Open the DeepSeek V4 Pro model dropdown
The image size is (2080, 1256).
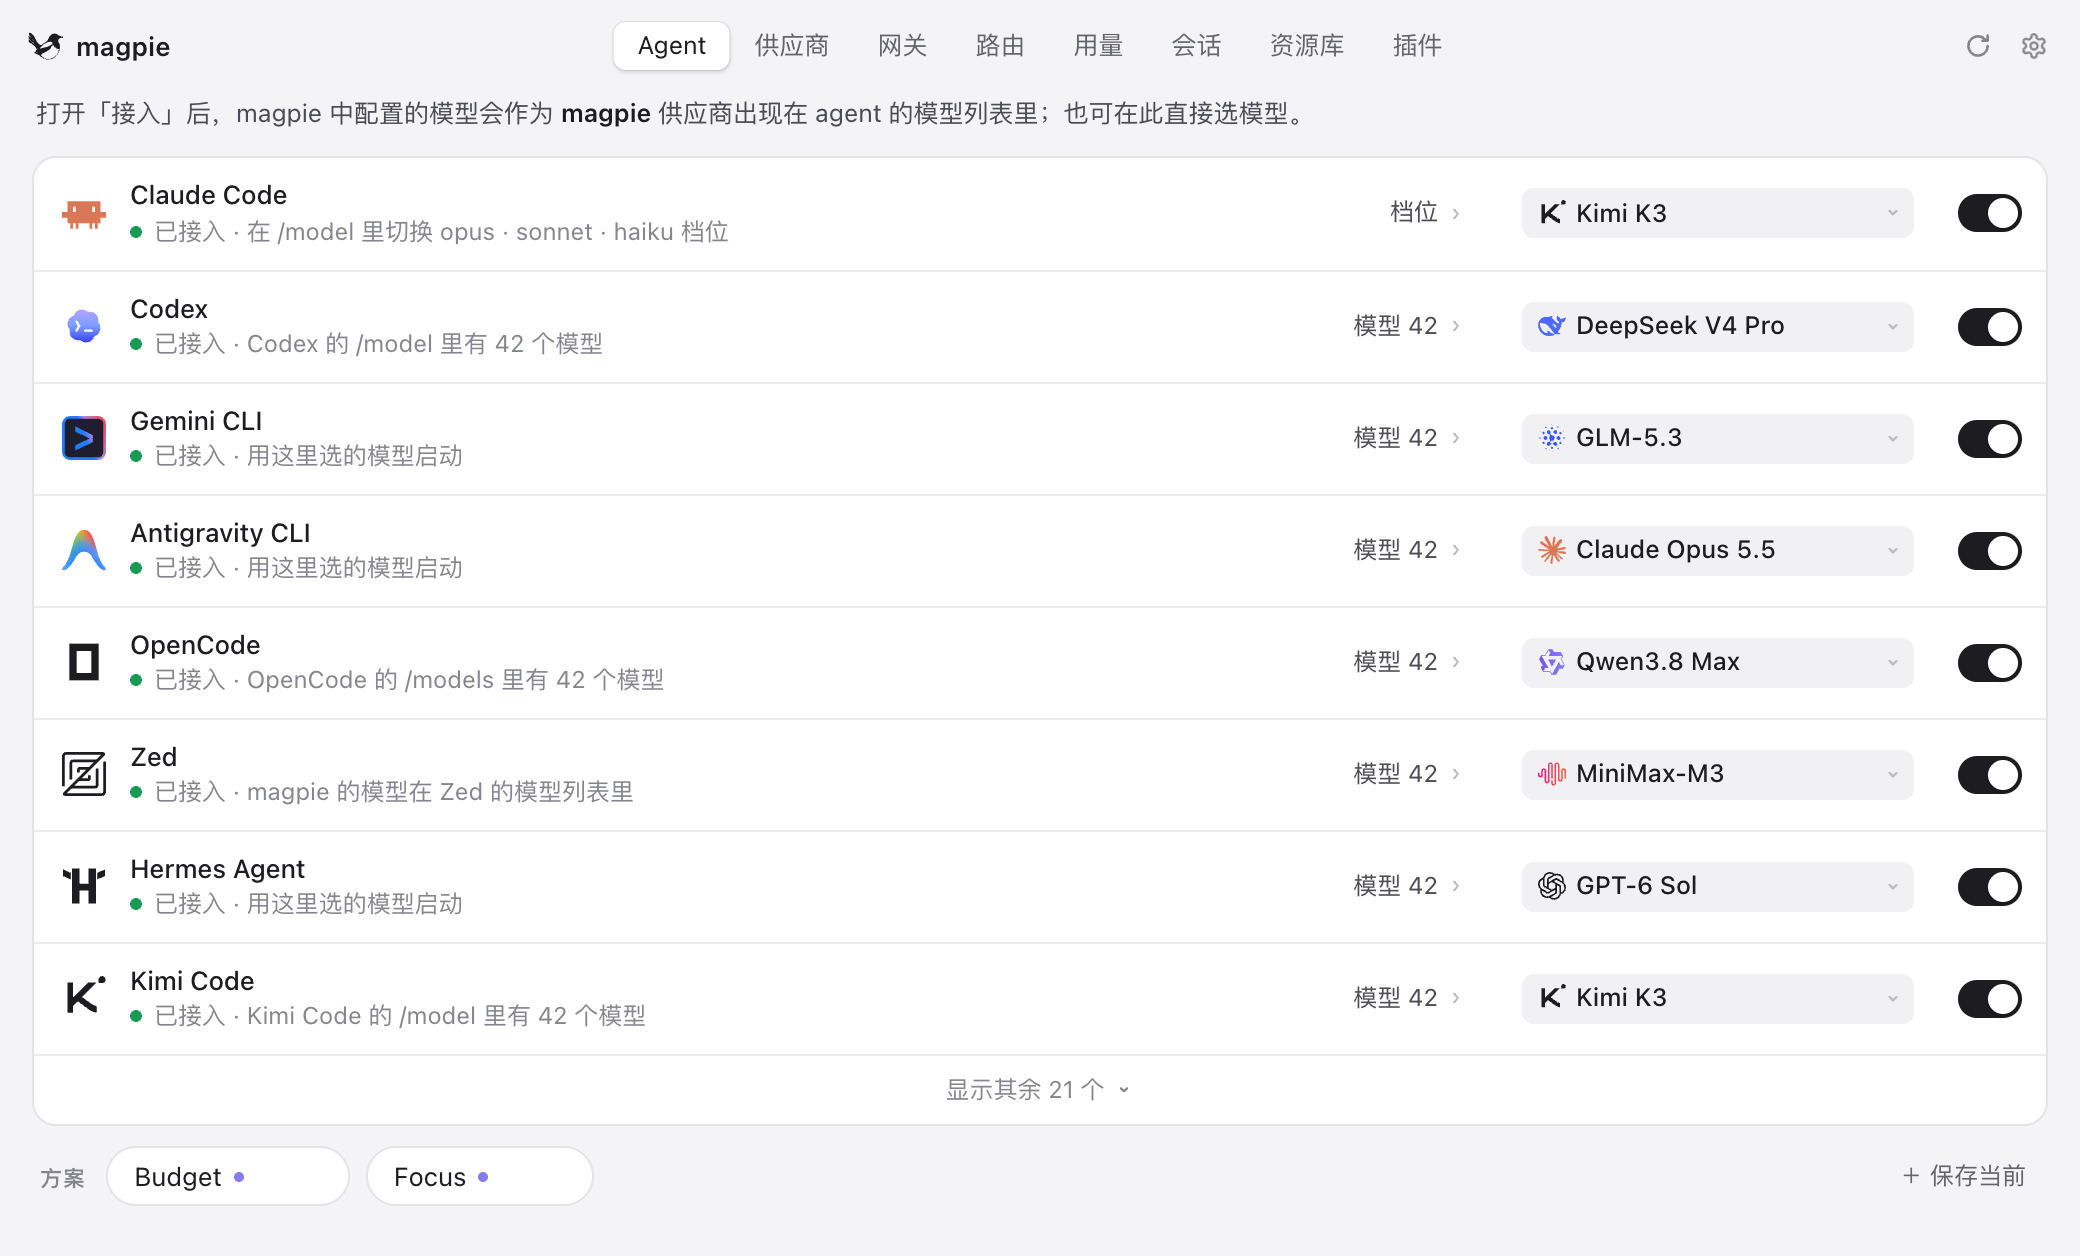1717,326
